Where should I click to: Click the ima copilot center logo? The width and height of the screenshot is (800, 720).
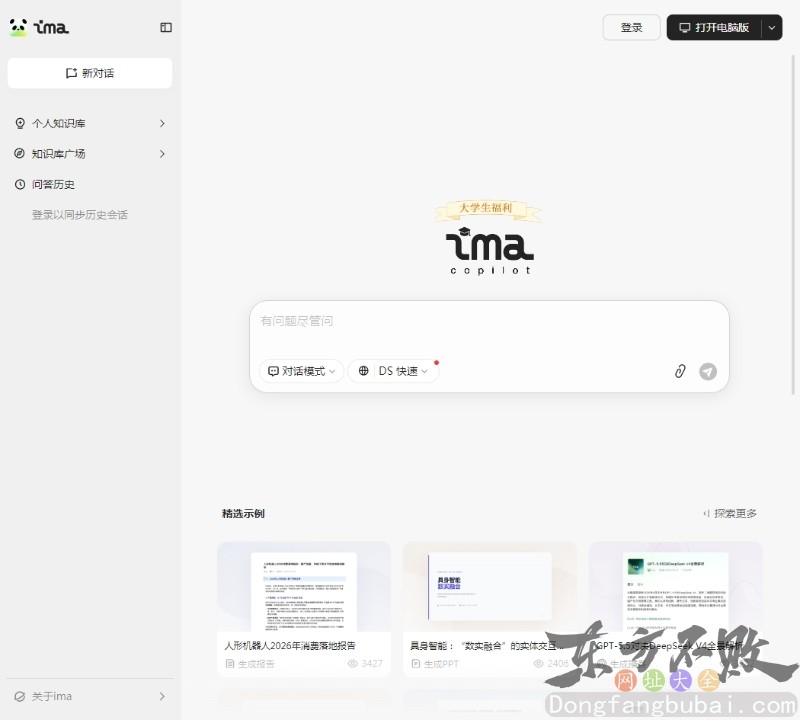click(x=490, y=251)
